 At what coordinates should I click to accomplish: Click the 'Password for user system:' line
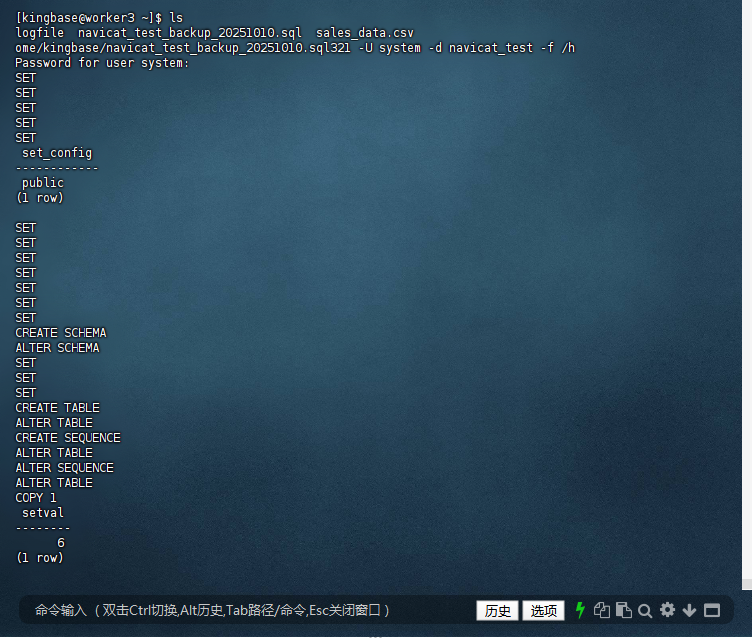point(102,63)
